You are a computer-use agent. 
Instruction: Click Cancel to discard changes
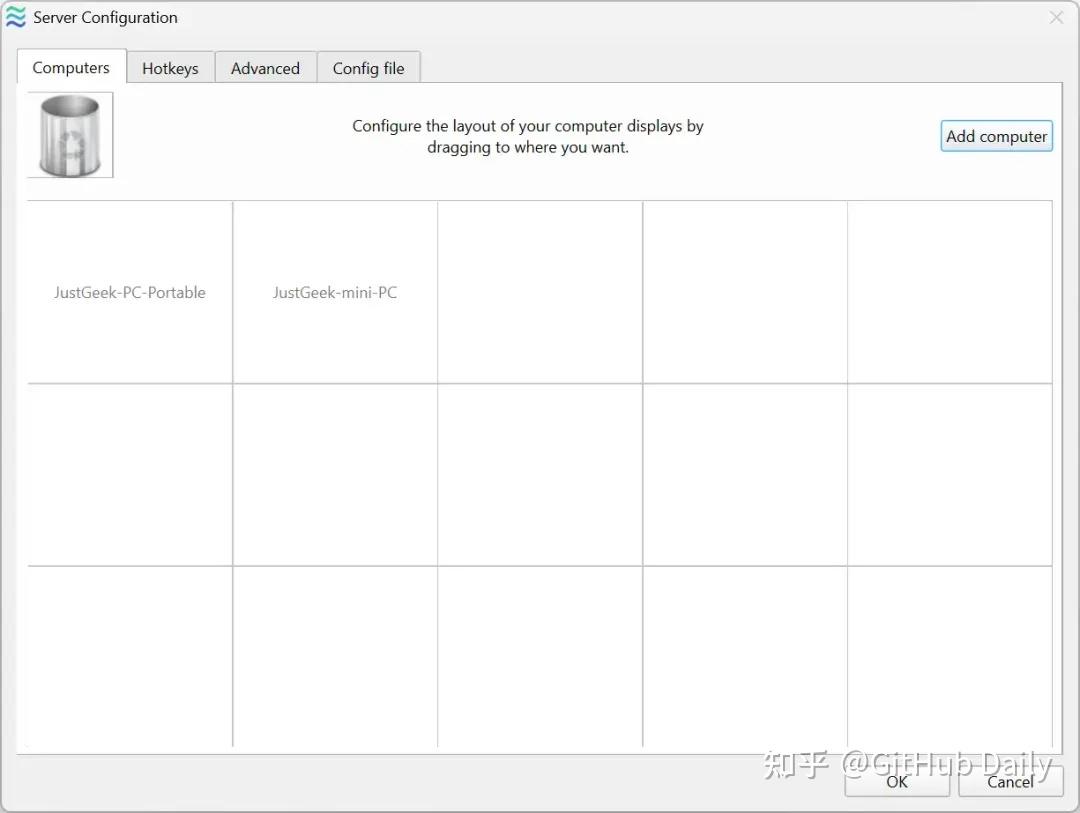(1010, 781)
